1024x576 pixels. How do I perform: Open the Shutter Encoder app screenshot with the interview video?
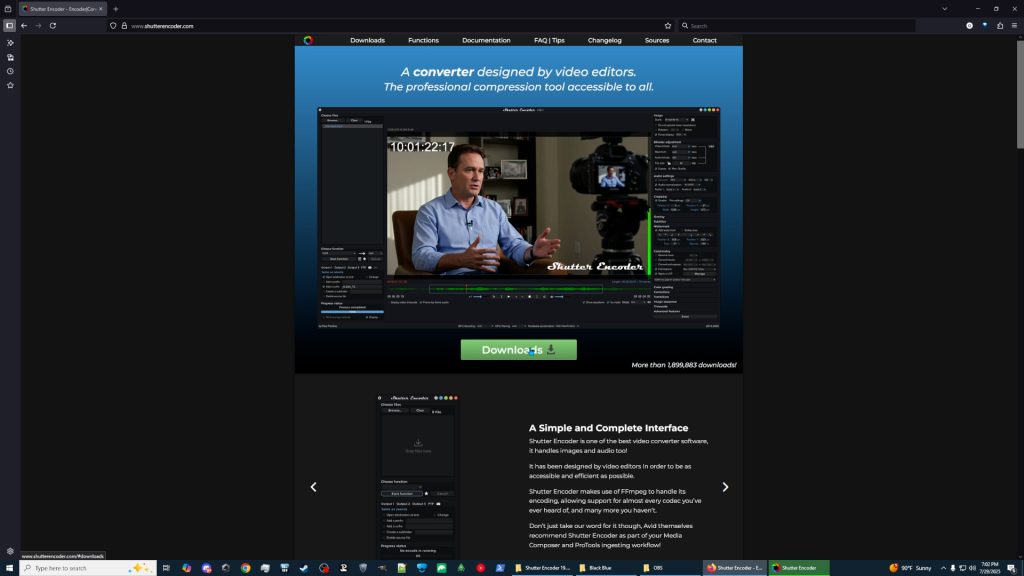coord(519,217)
